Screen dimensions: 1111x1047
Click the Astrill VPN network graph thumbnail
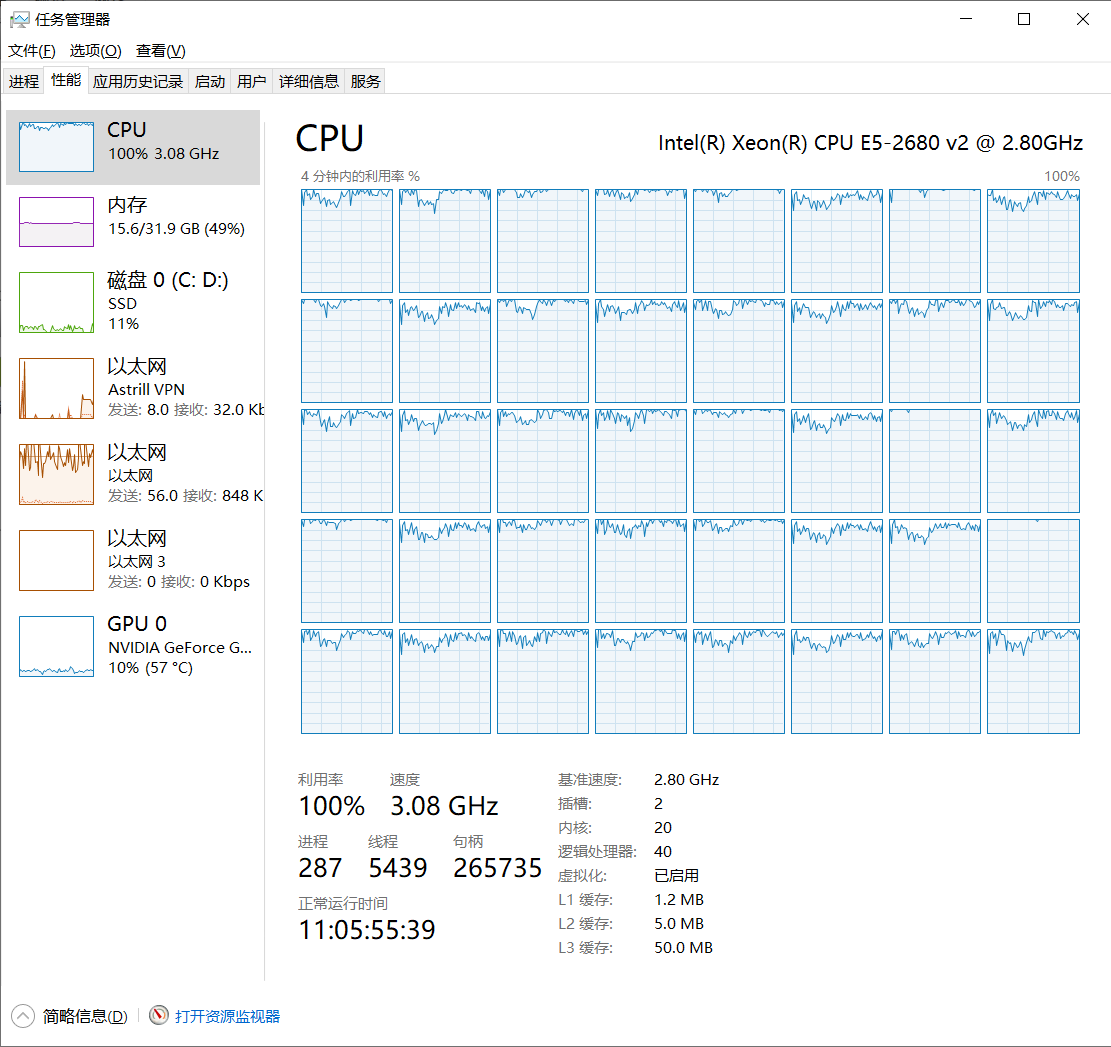(x=57, y=388)
